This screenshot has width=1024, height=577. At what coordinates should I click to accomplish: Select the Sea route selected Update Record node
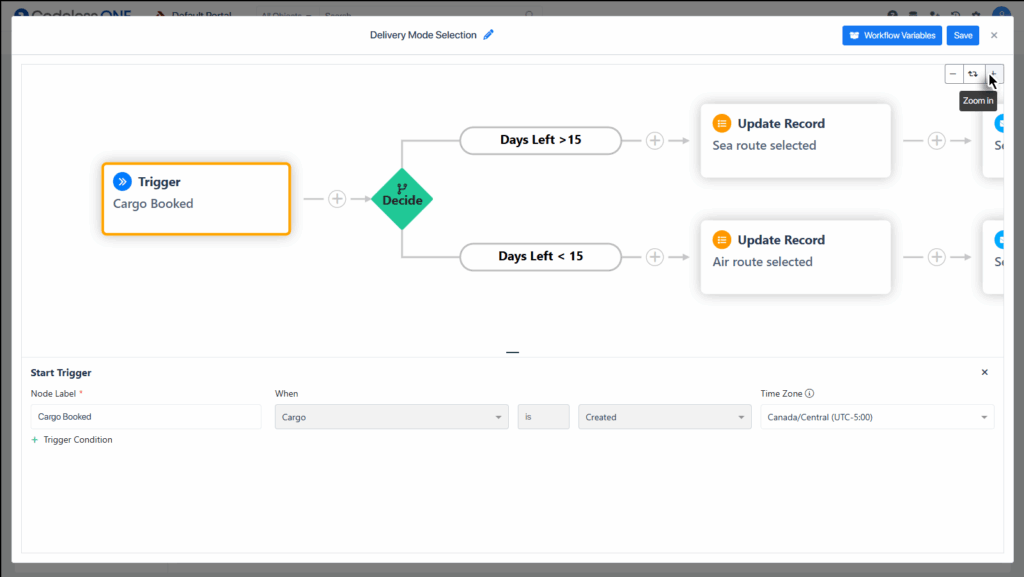point(795,141)
